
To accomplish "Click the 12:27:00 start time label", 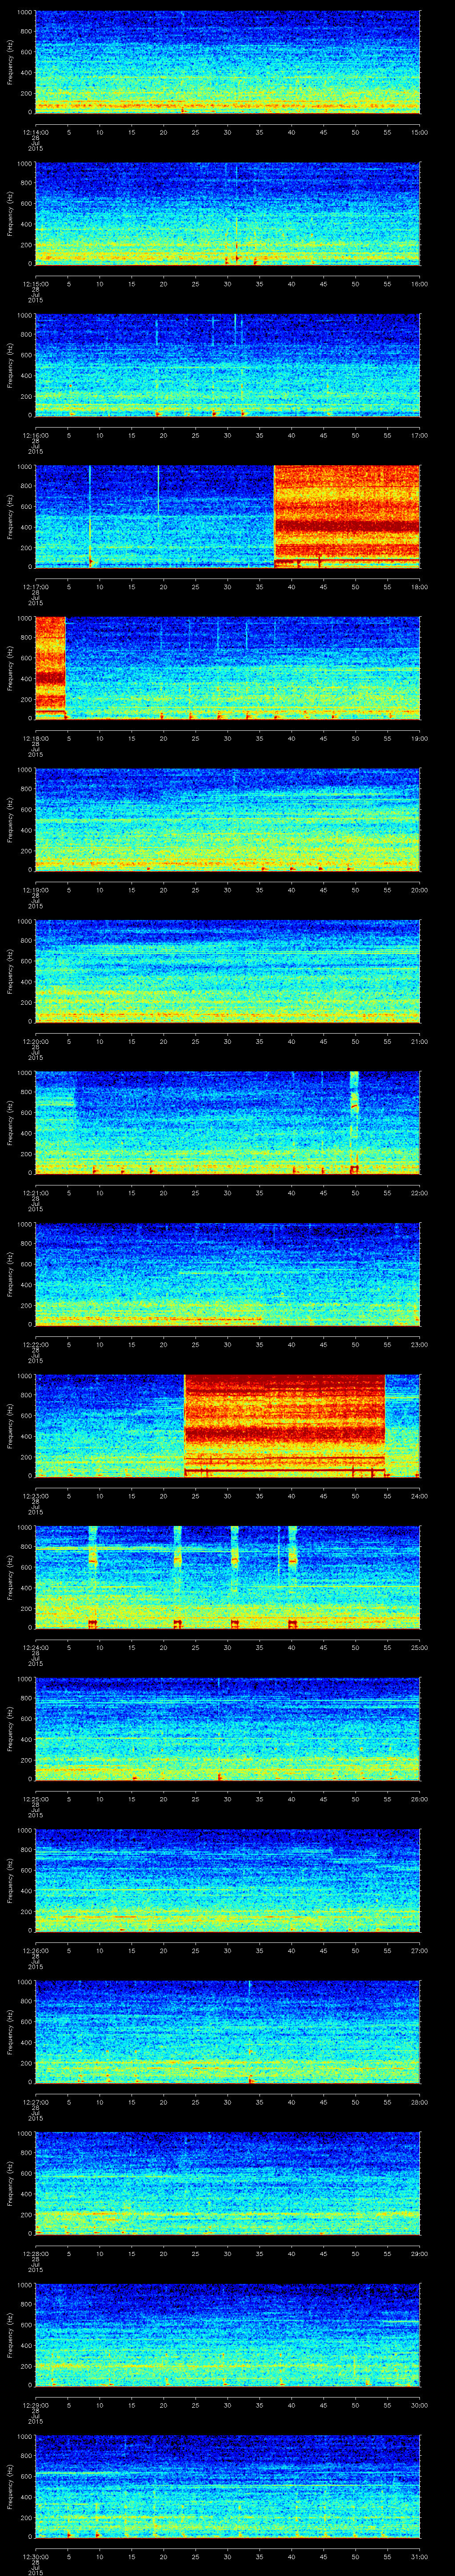I will click(35, 2101).
